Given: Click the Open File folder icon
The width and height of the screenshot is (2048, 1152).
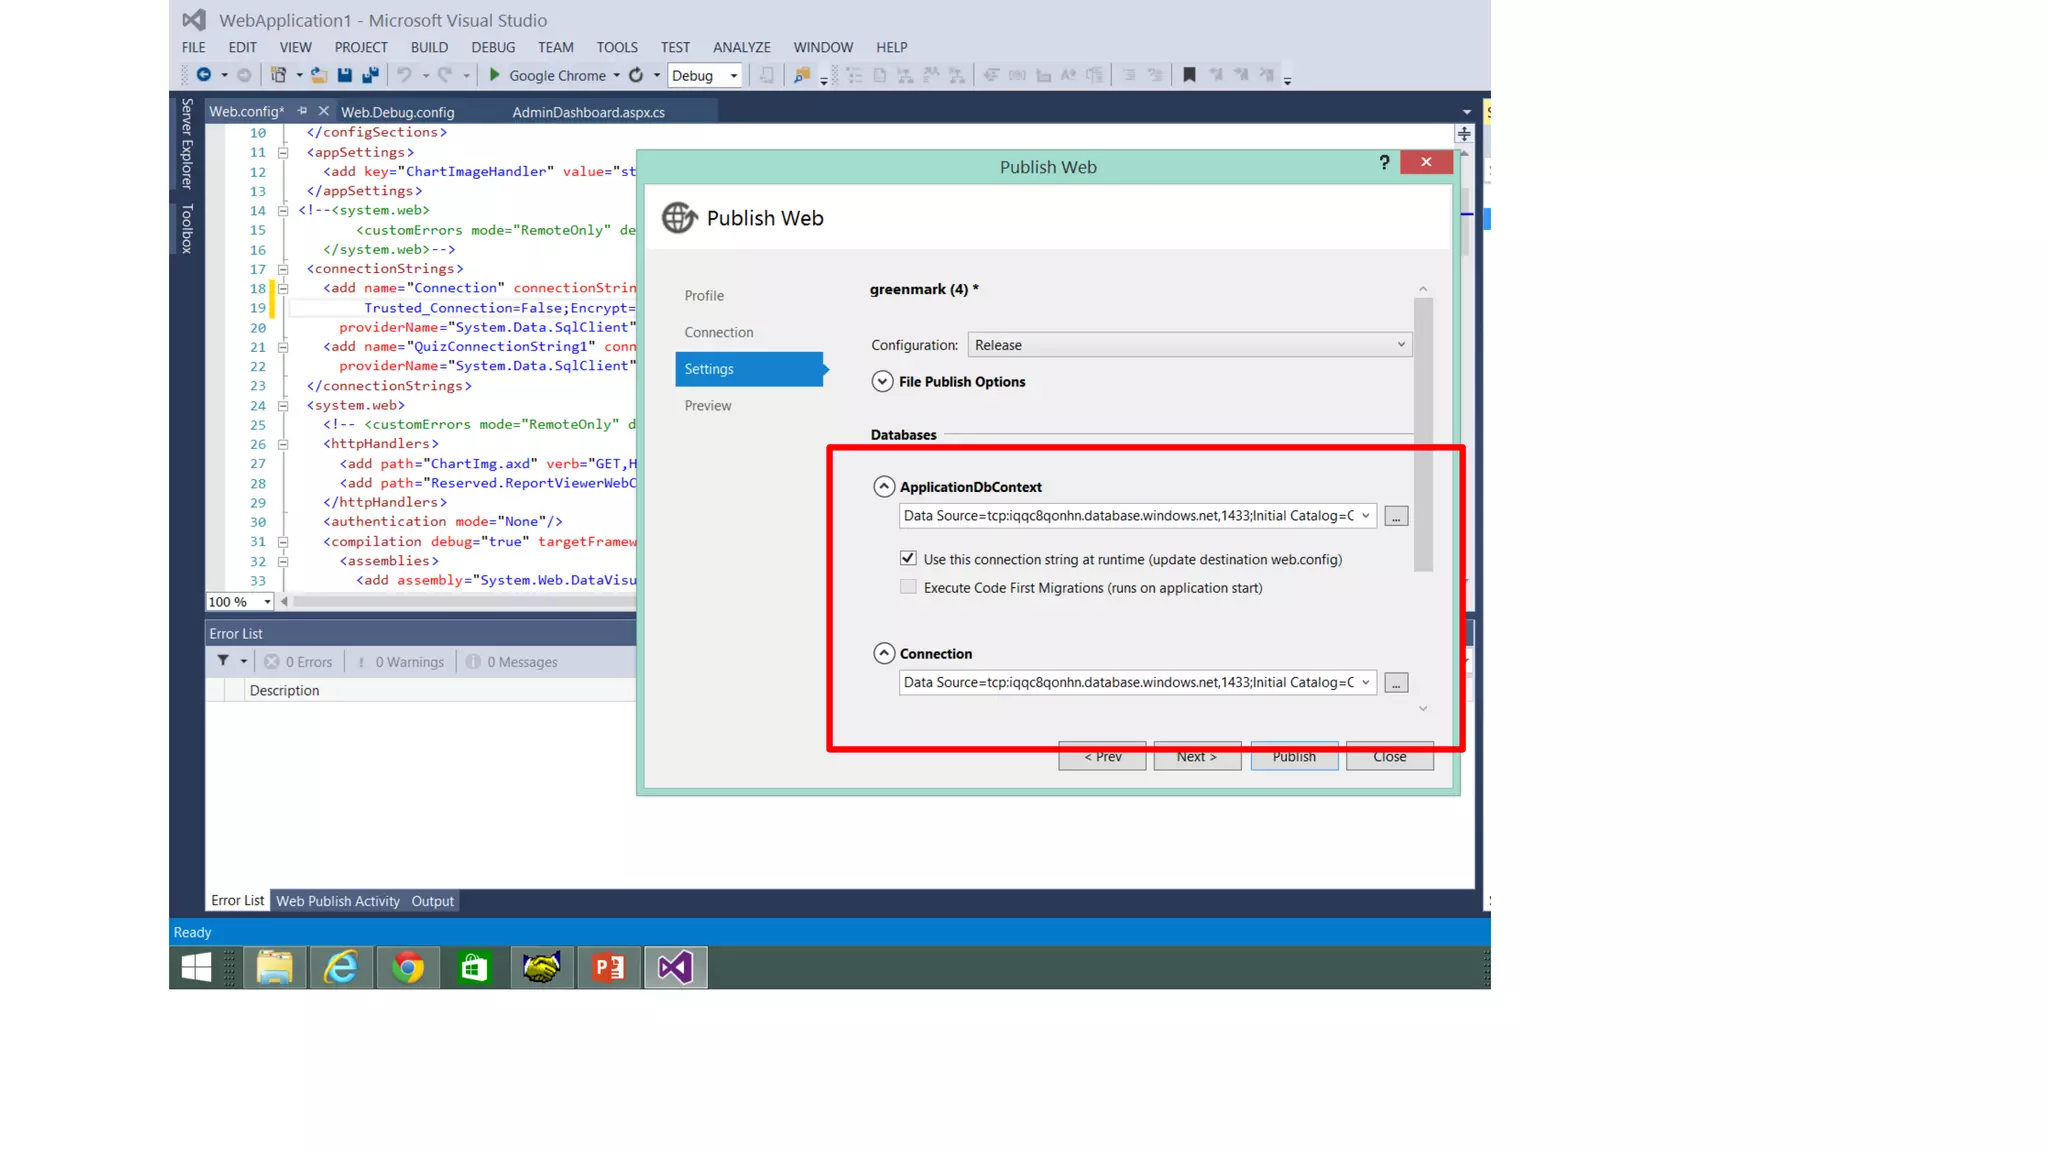Looking at the screenshot, I should [319, 75].
